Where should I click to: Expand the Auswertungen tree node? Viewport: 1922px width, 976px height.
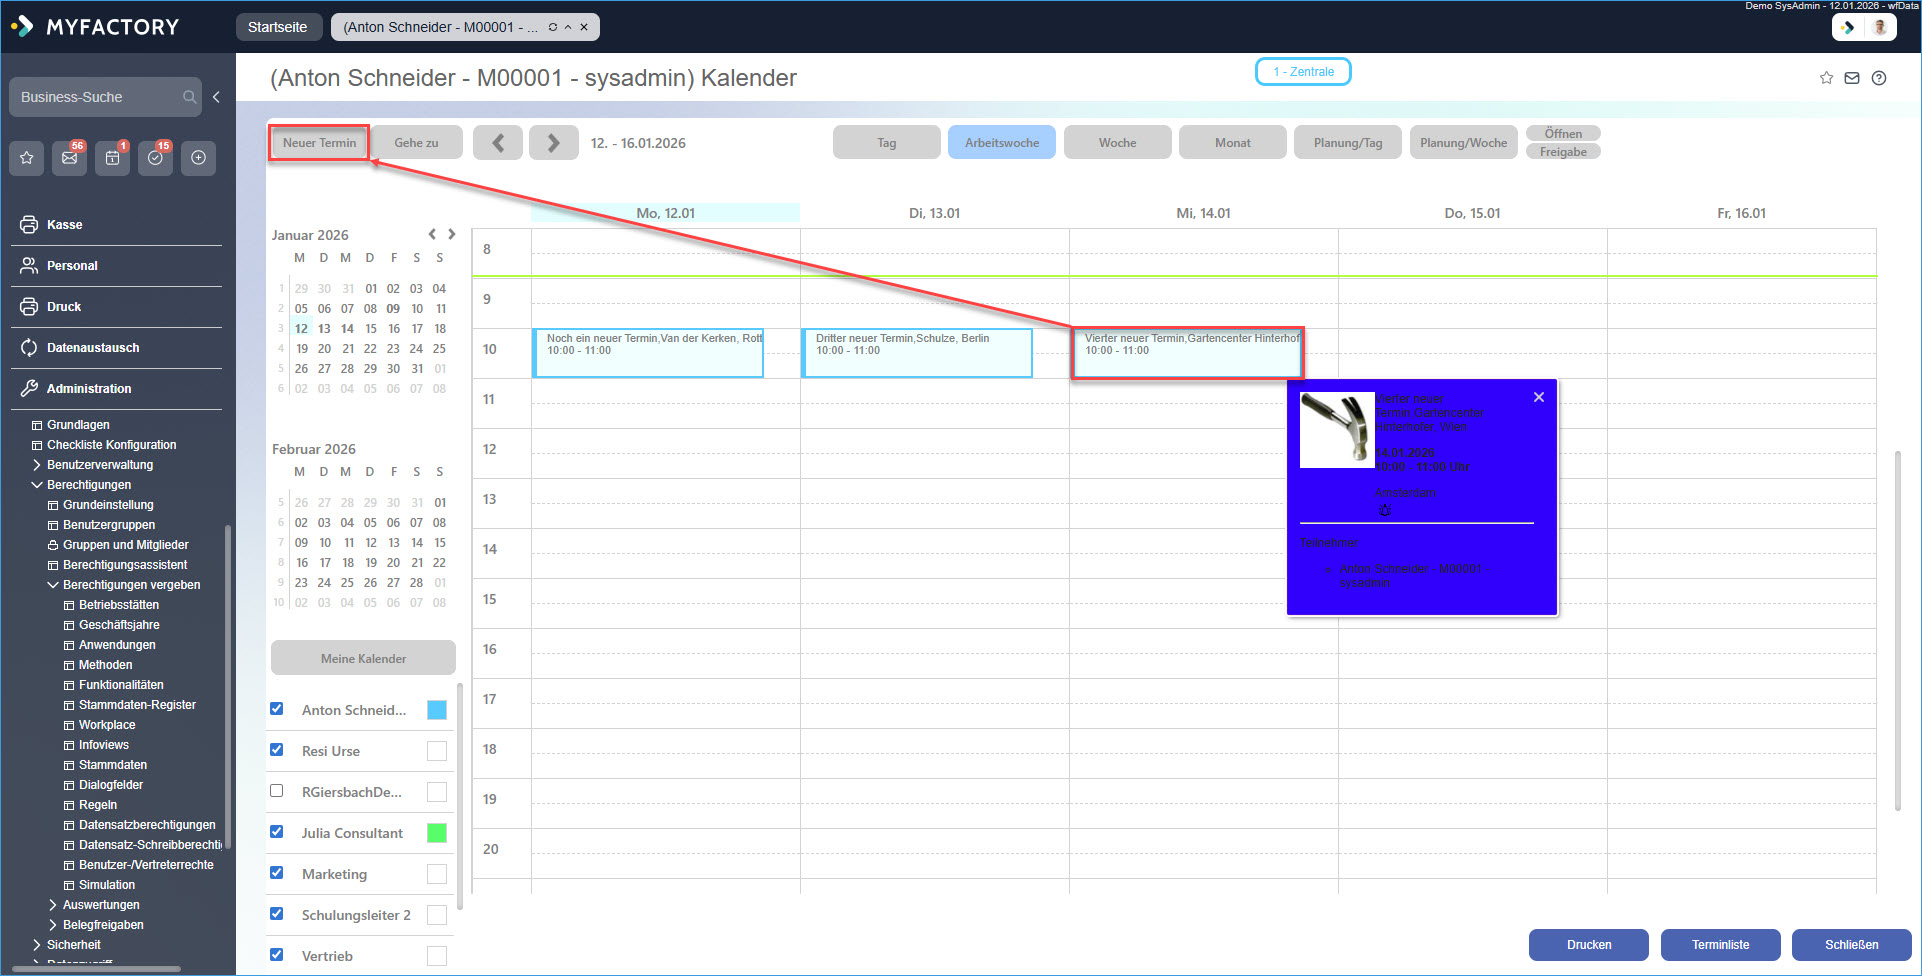[x=53, y=905]
